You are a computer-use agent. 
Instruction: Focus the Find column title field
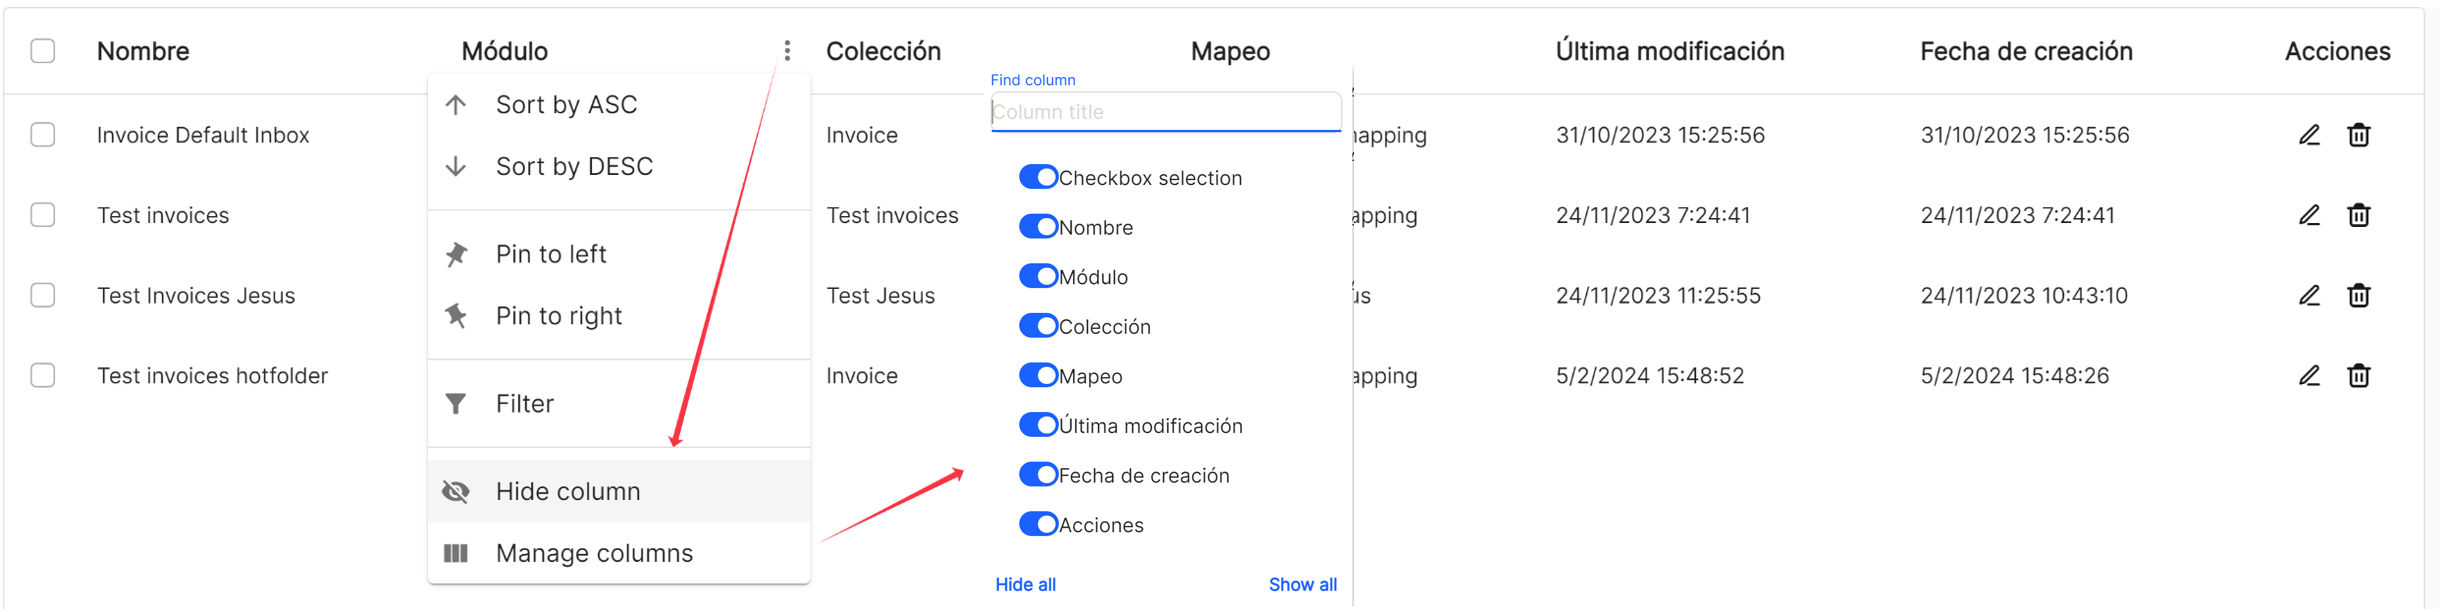(x=1166, y=112)
